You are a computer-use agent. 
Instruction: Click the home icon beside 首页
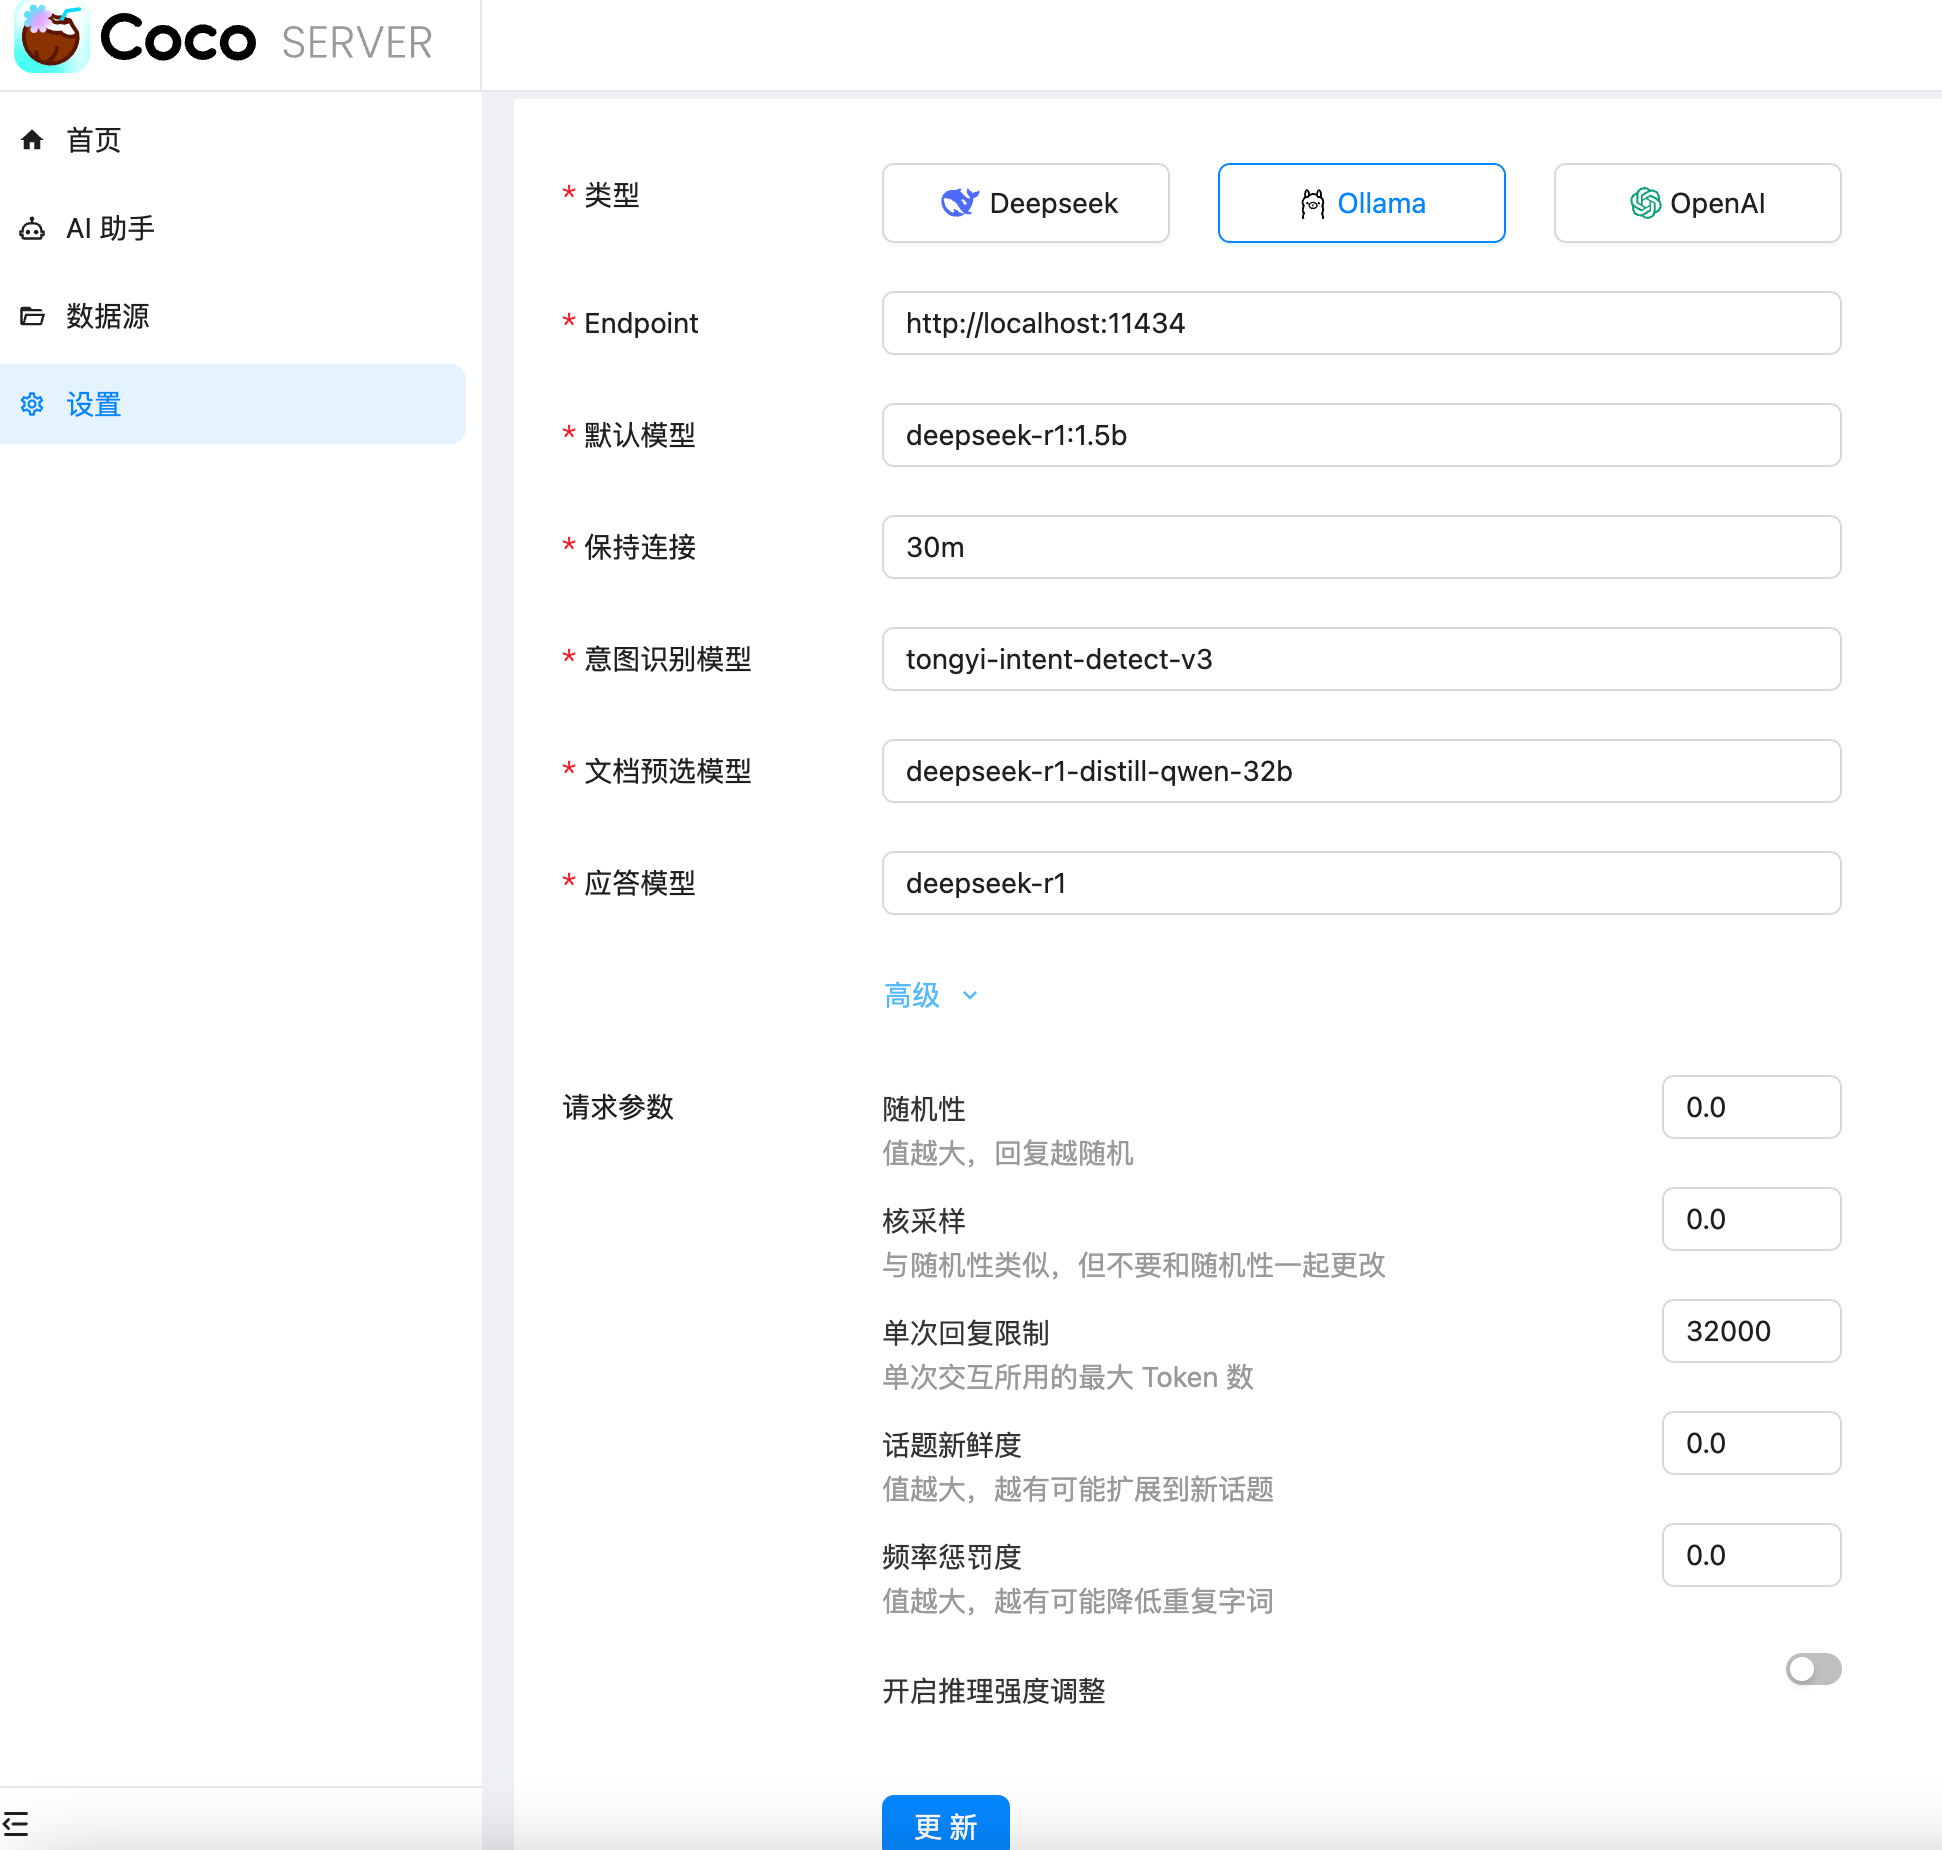point(32,140)
